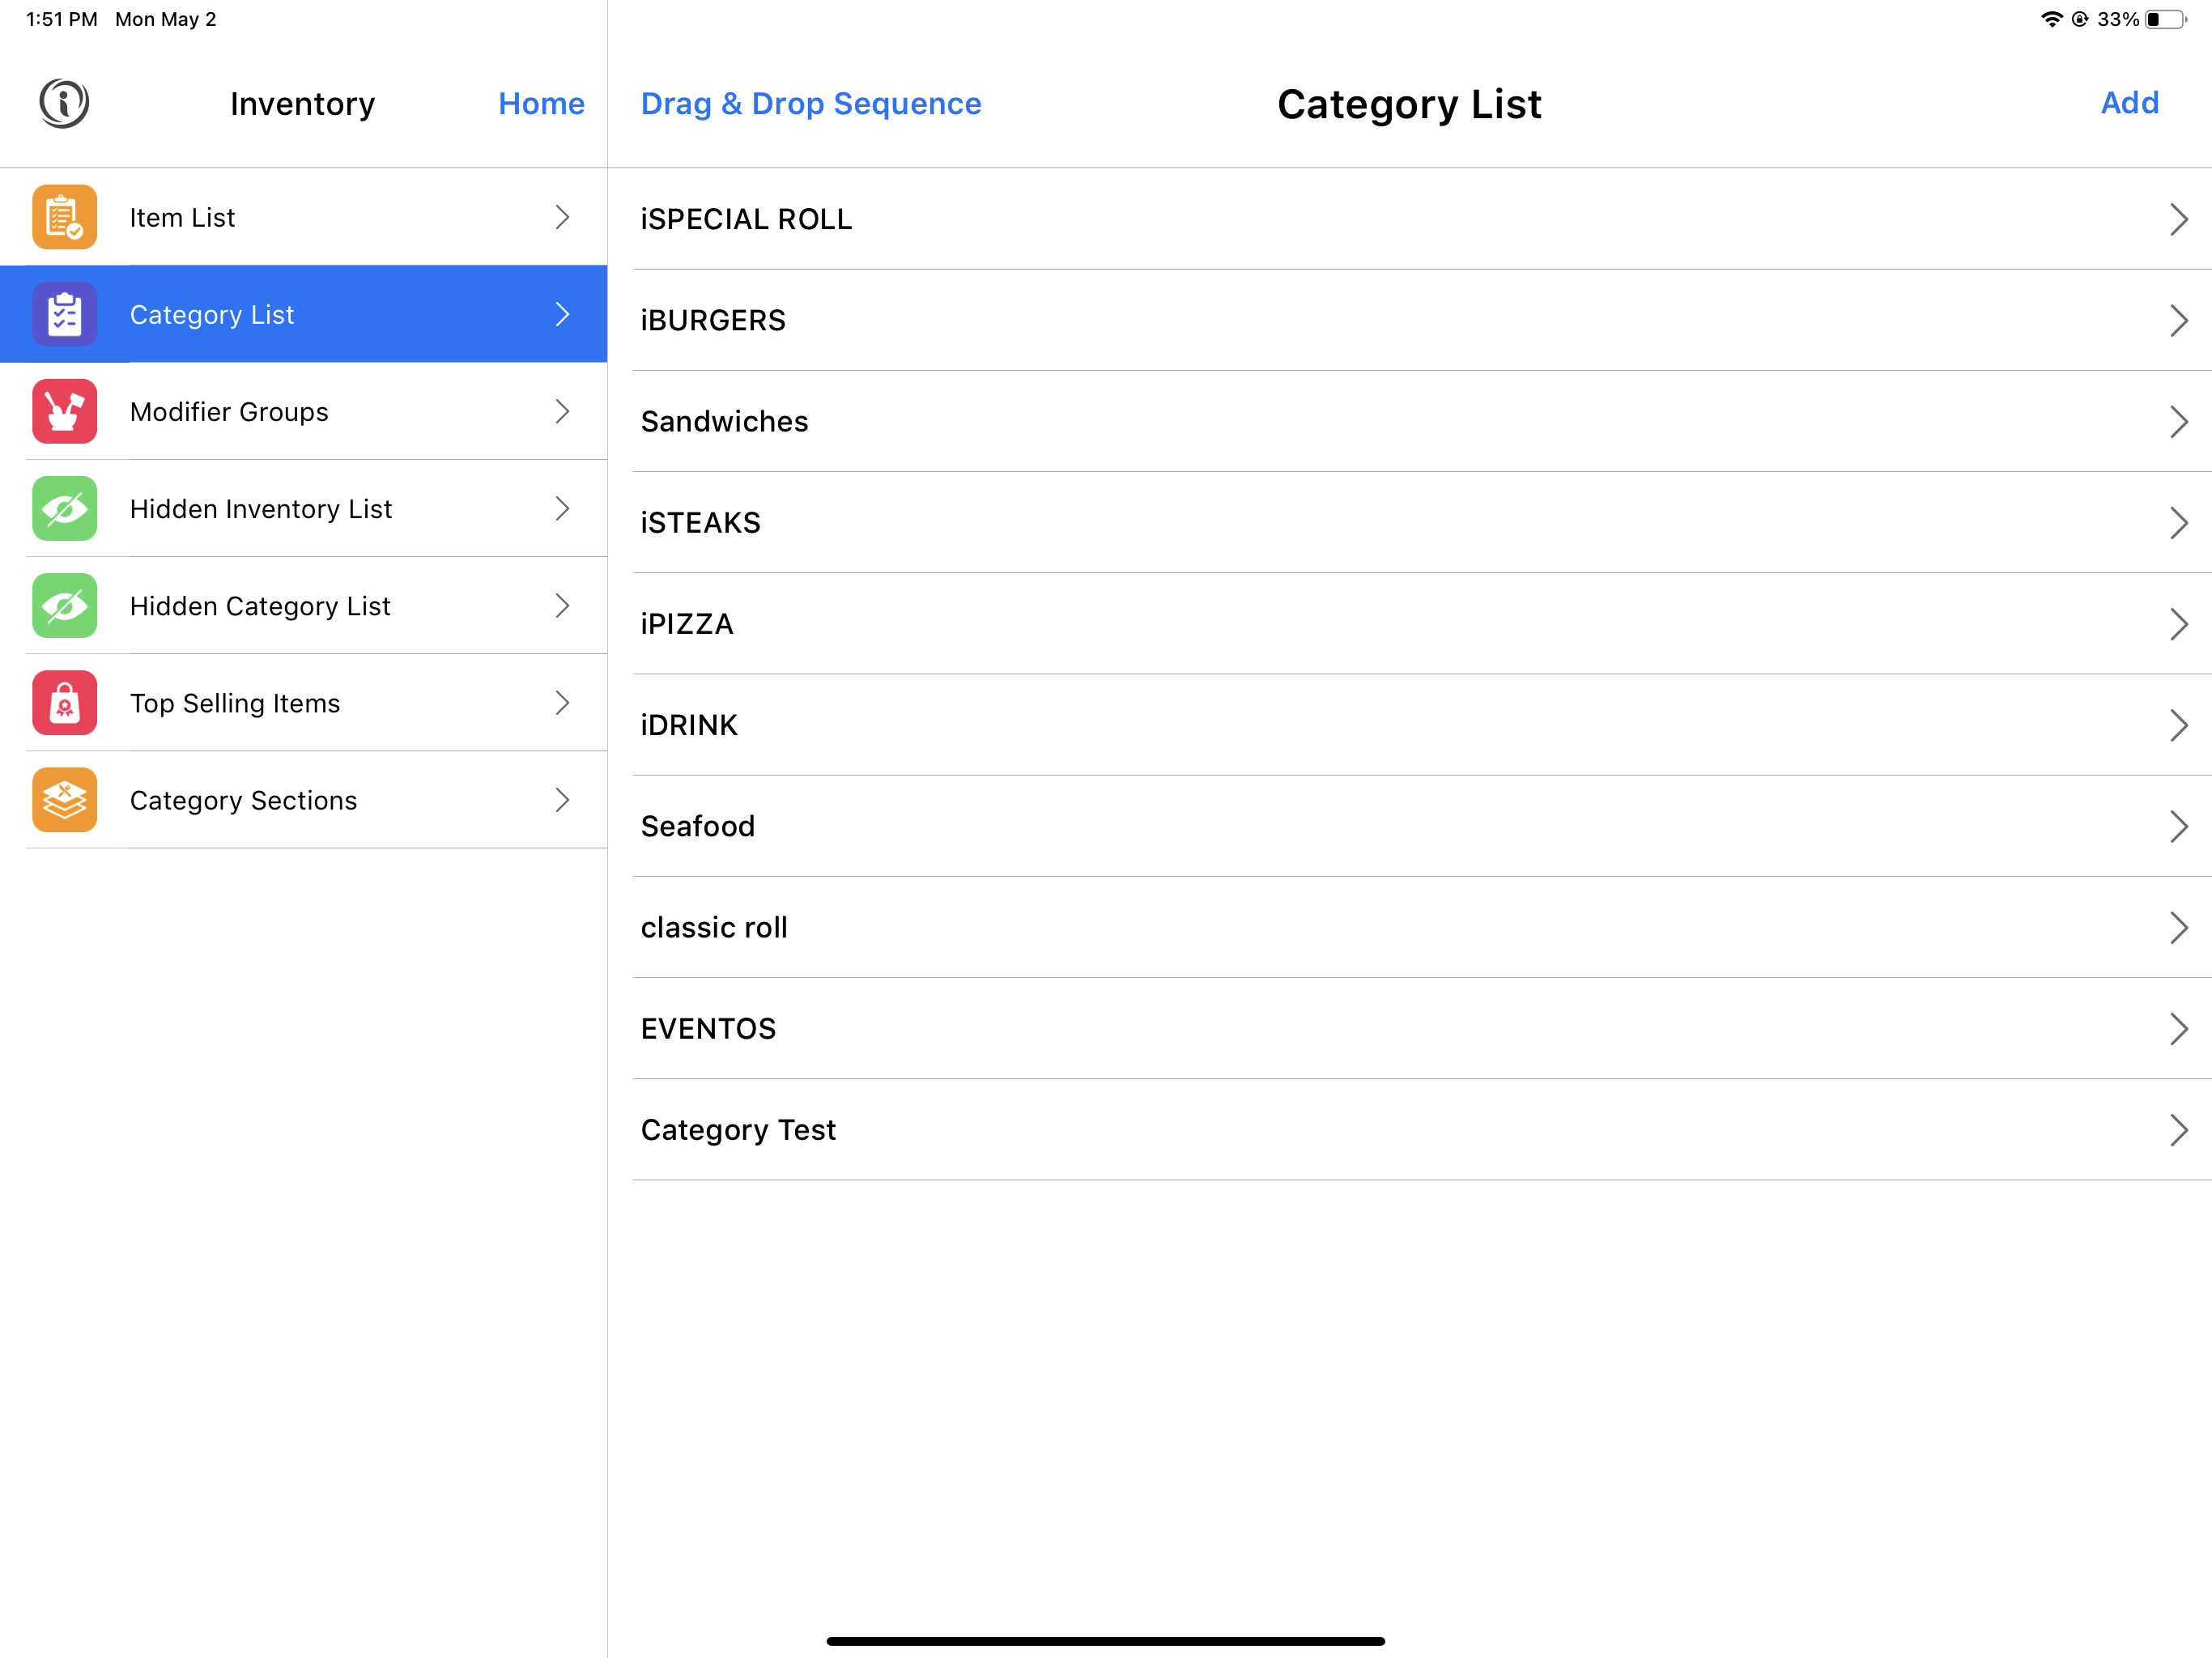
Task: Open the Top Selling Items bag icon
Action: click(64, 702)
